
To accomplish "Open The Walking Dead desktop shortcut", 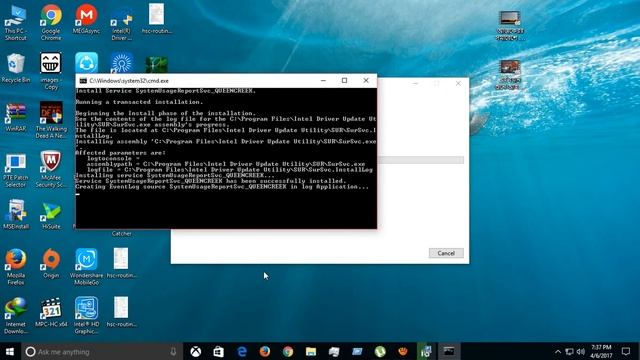I will (x=51, y=120).
